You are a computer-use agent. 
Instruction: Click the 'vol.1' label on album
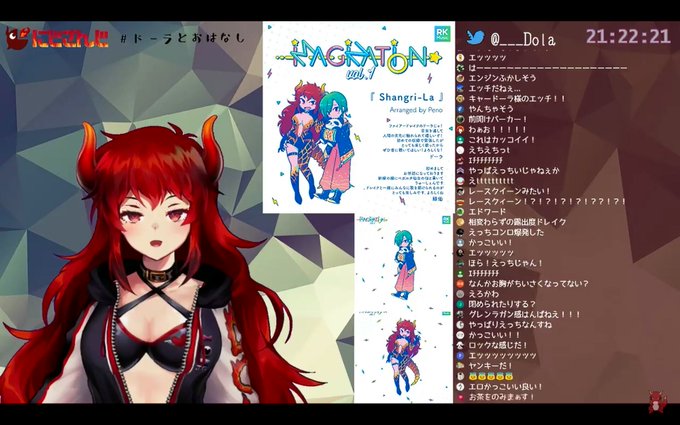click(360, 74)
